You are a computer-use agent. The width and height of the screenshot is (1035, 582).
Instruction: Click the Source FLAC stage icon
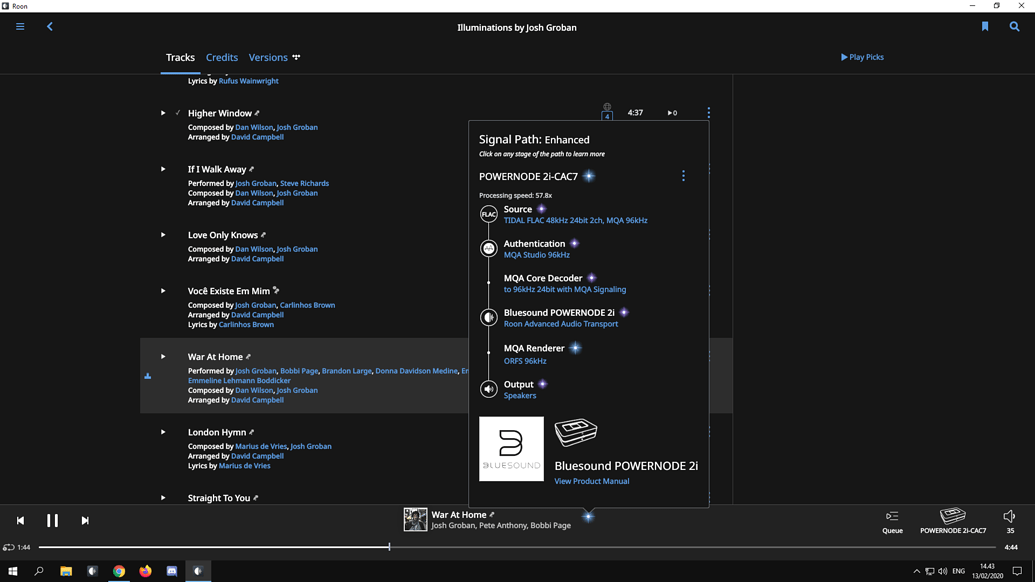click(x=489, y=214)
